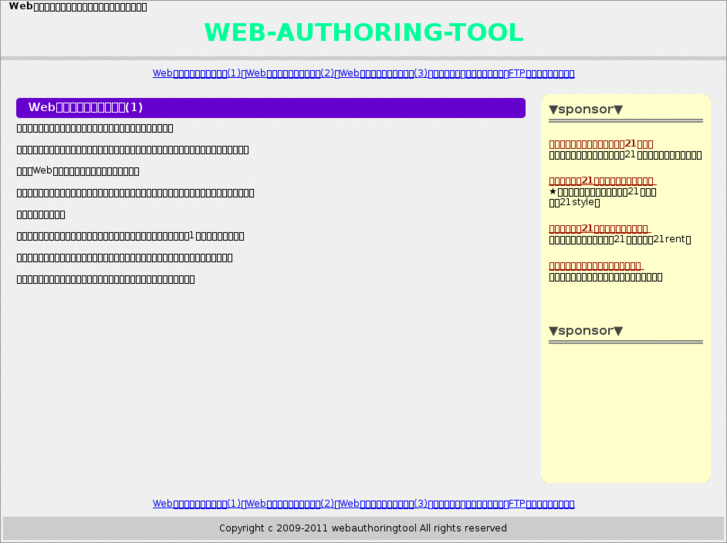727x545 pixels.
Task: Click the '21 style' sponsor description text
Action: (603, 197)
